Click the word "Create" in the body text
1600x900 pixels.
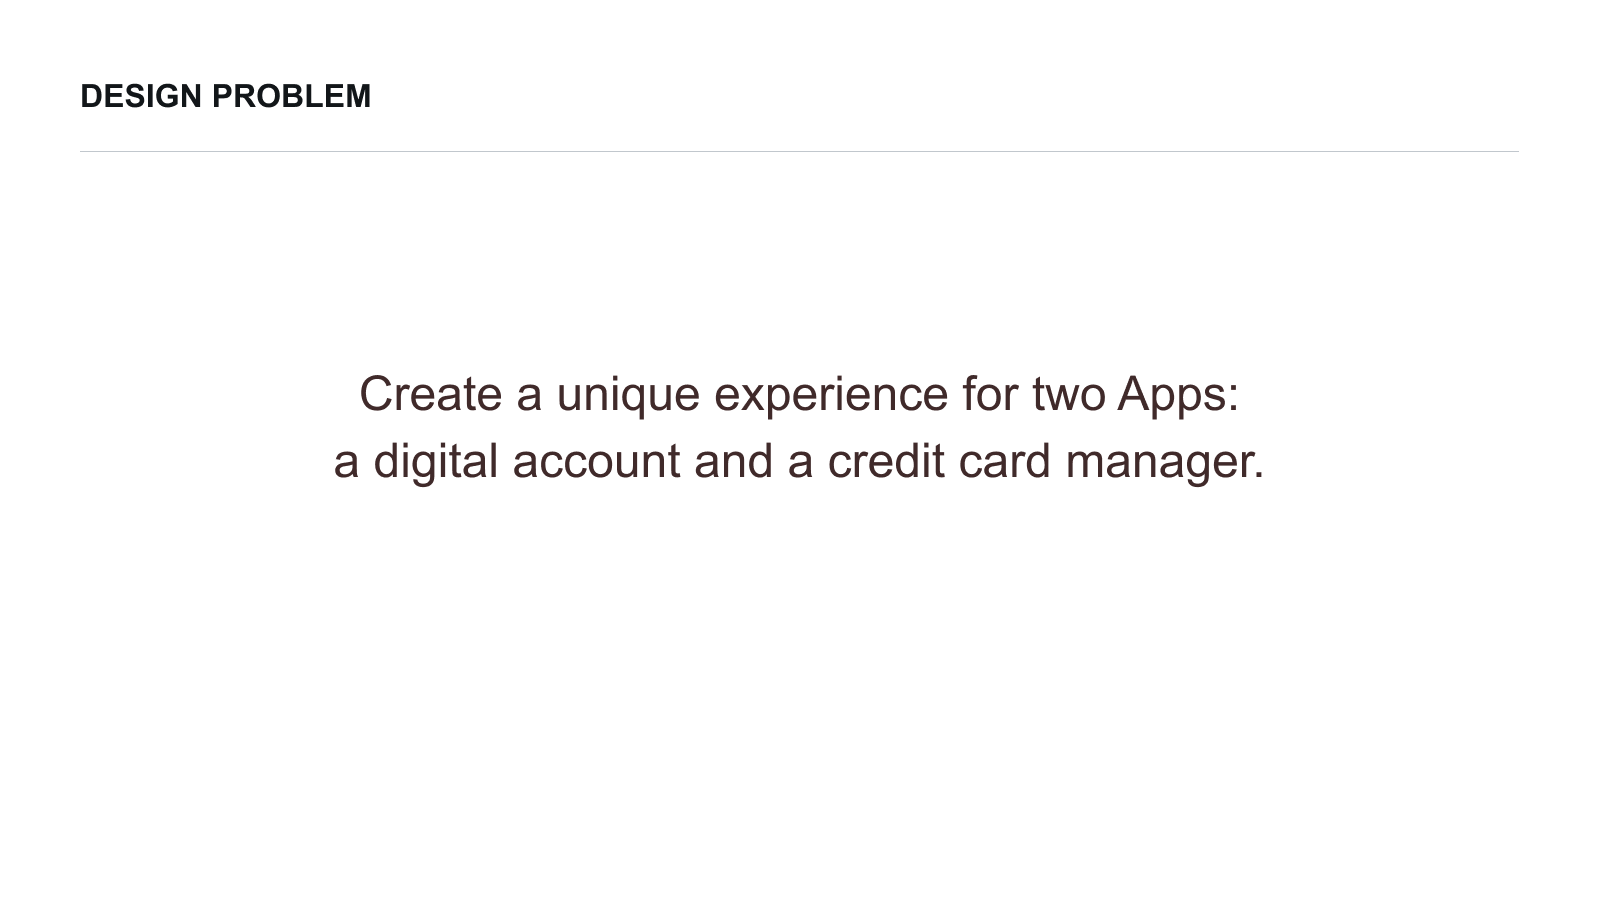(x=430, y=394)
